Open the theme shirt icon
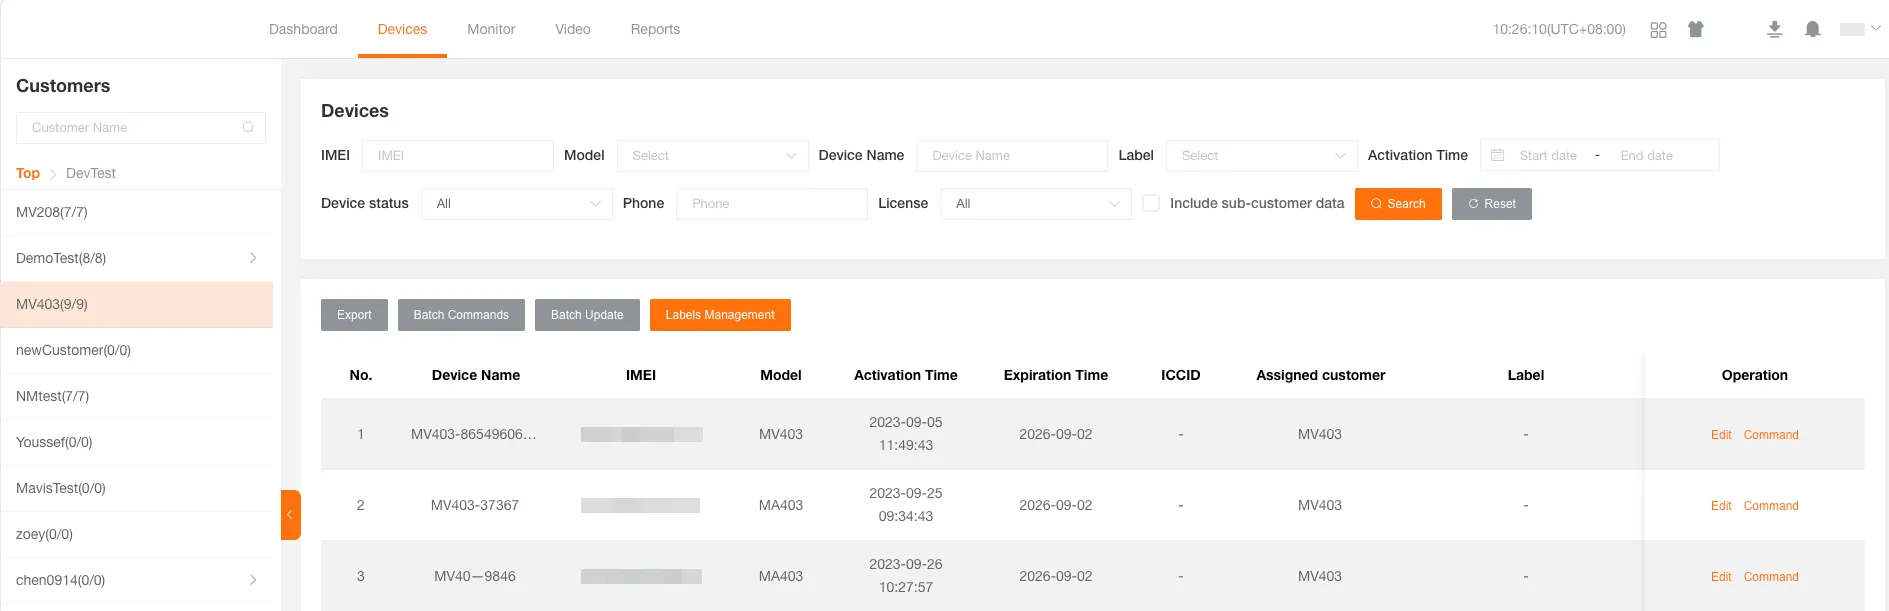Viewport: 1889px width, 611px height. tap(1695, 30)
